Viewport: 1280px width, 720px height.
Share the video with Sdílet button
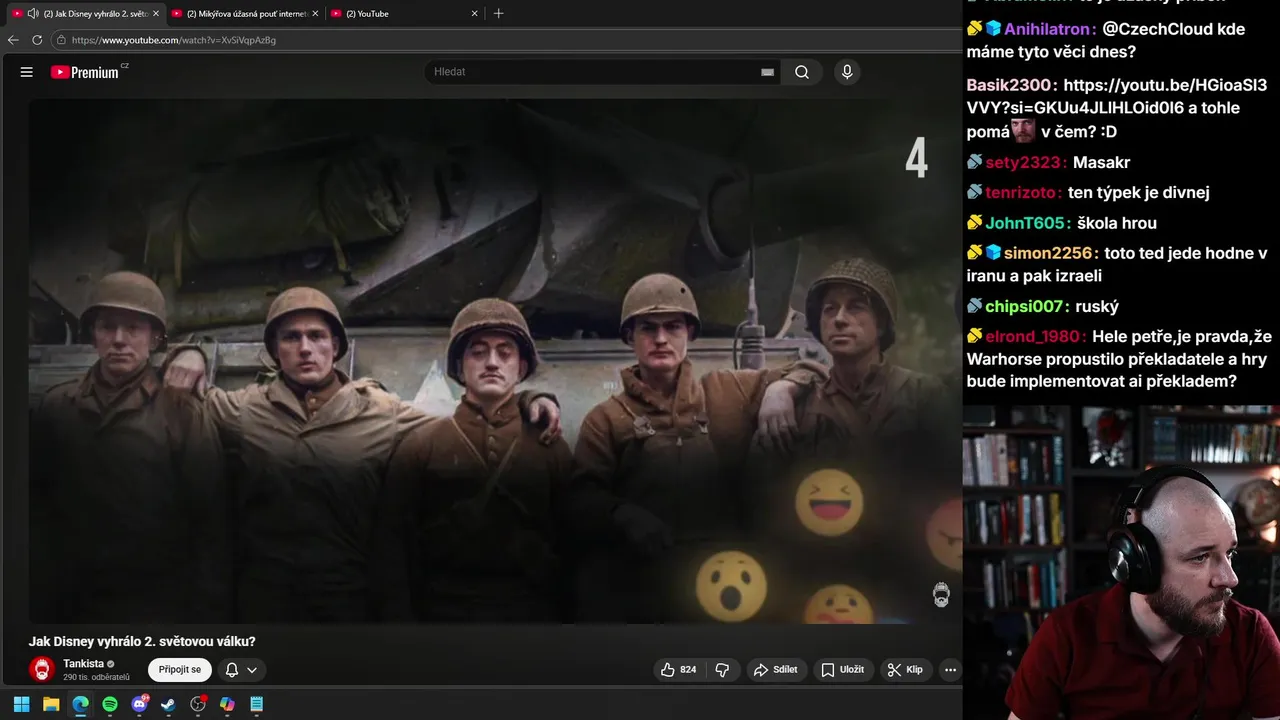[x=776, y=670]
